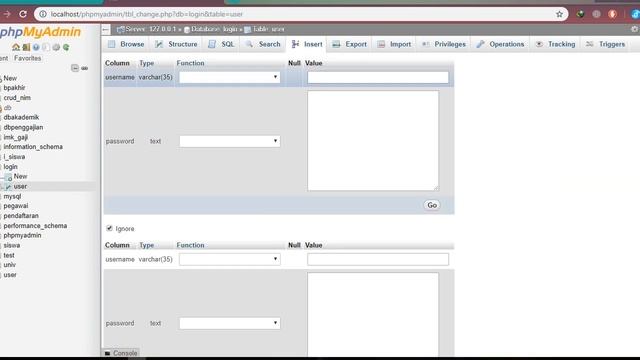
Task: Focus second password text area
Action: (x=373, y=314)
